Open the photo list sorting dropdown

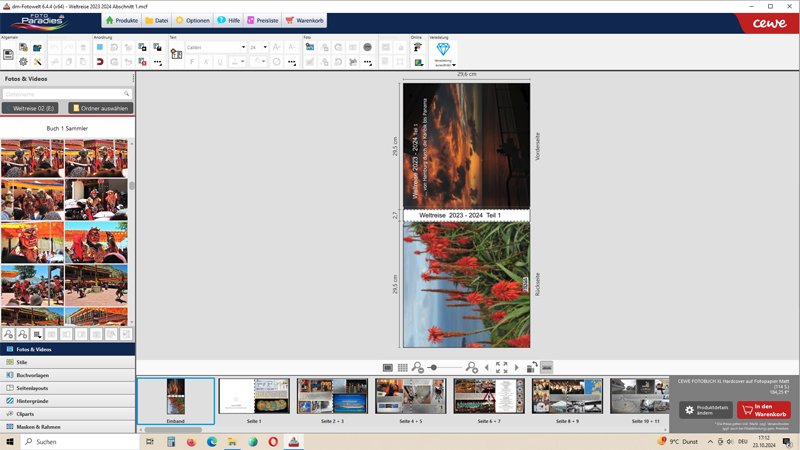(x=37, y=334)
